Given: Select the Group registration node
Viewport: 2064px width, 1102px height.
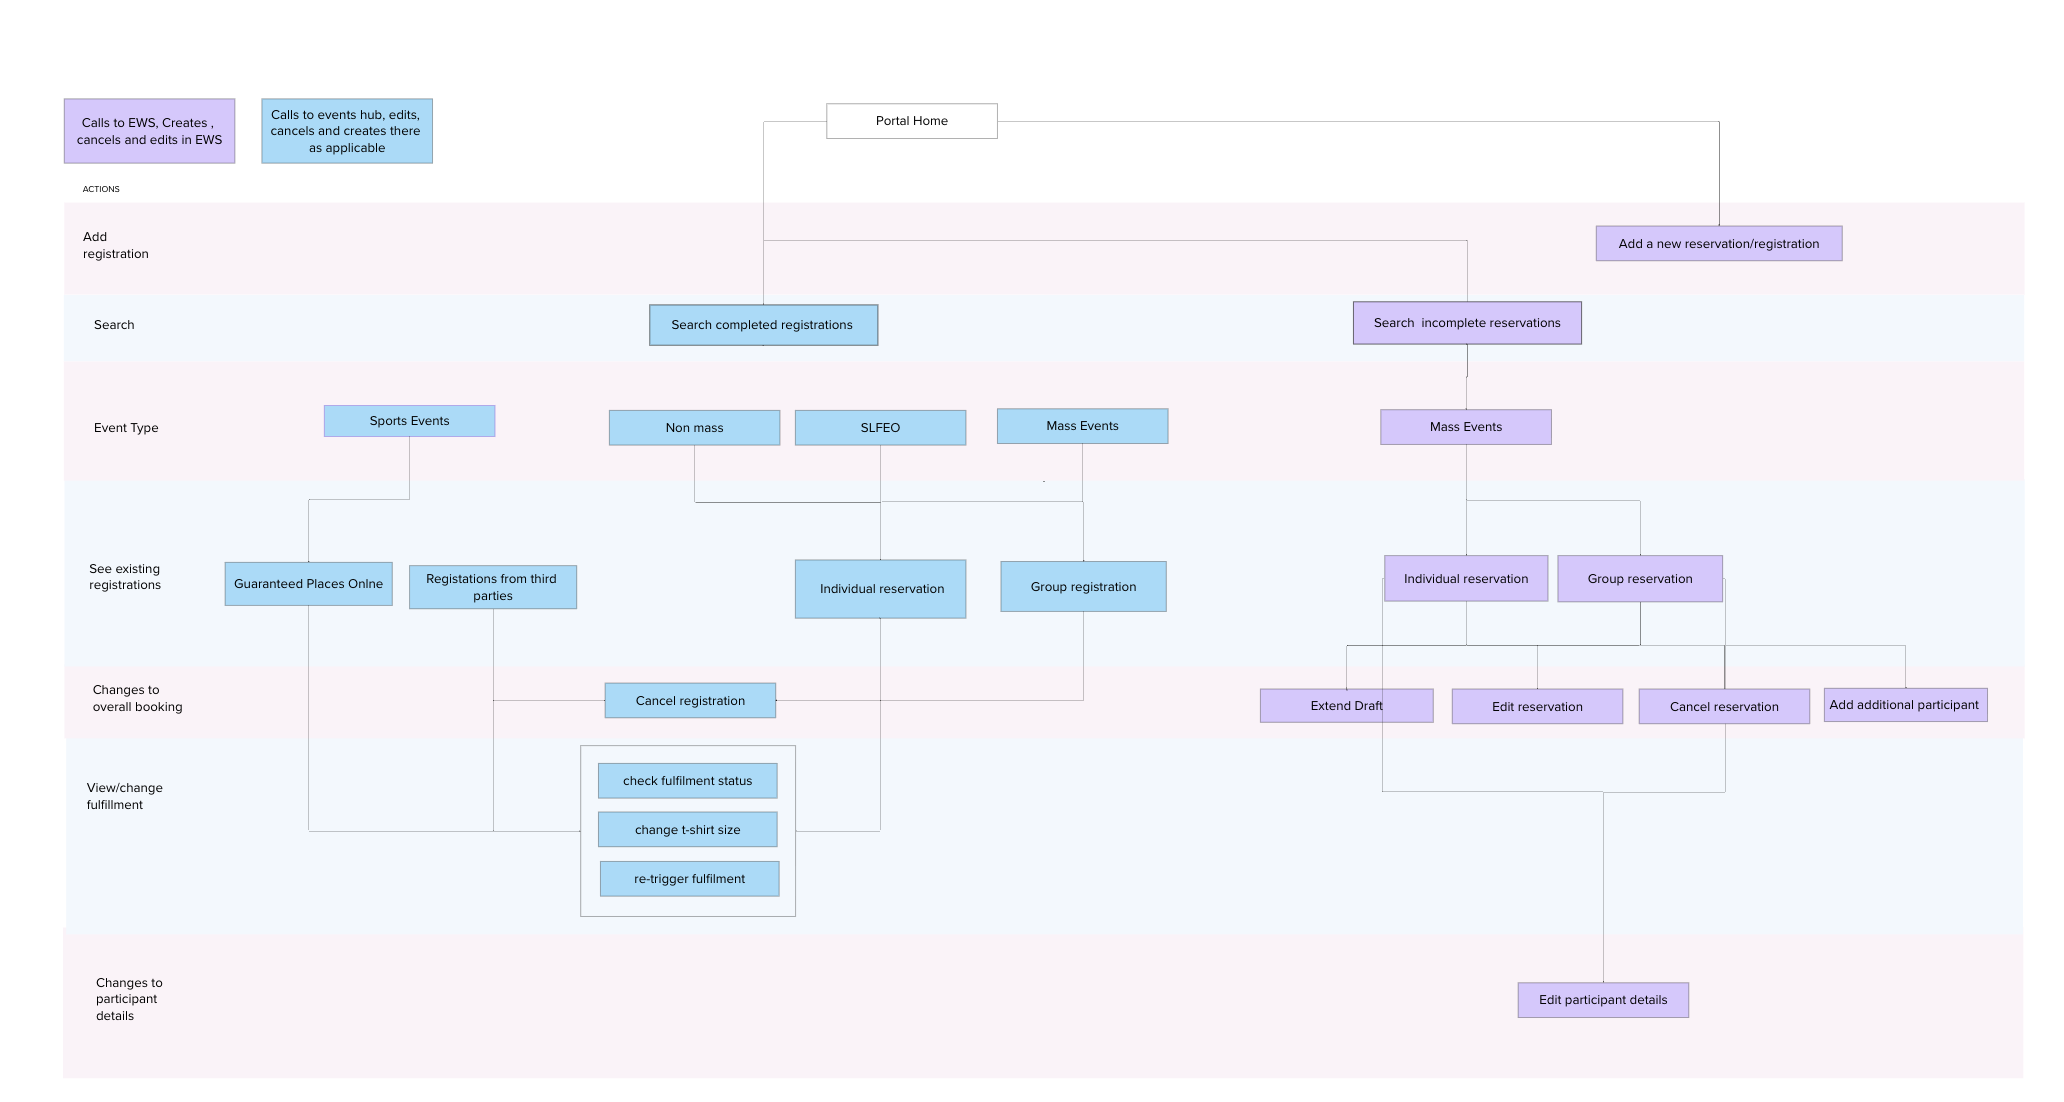Looking at the screenshot, I should [1083, 587].
